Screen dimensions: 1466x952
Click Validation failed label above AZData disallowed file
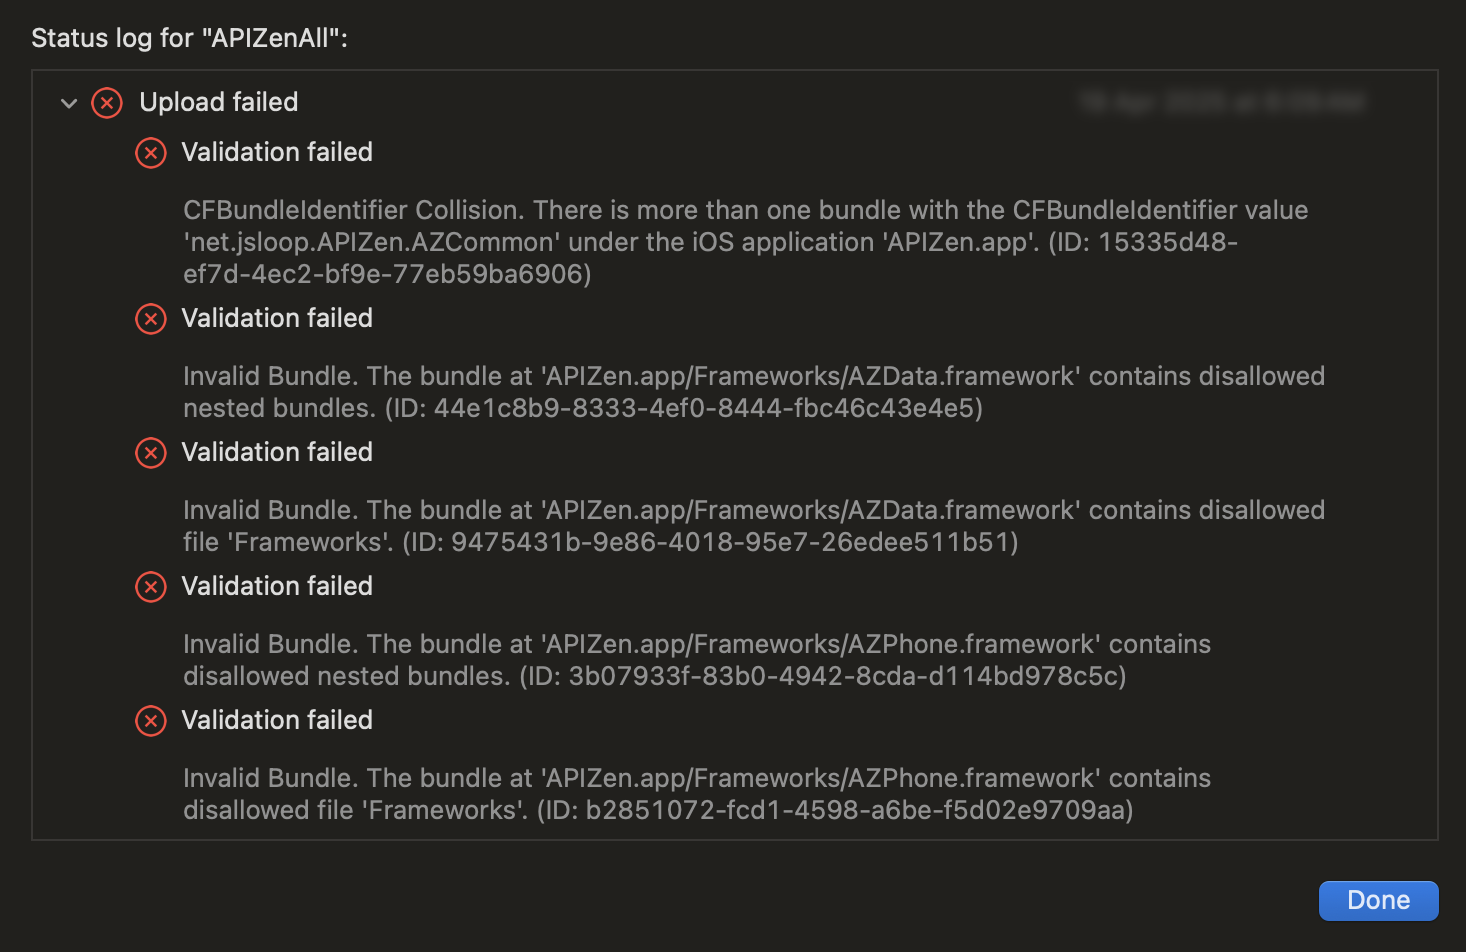[277, 452]
